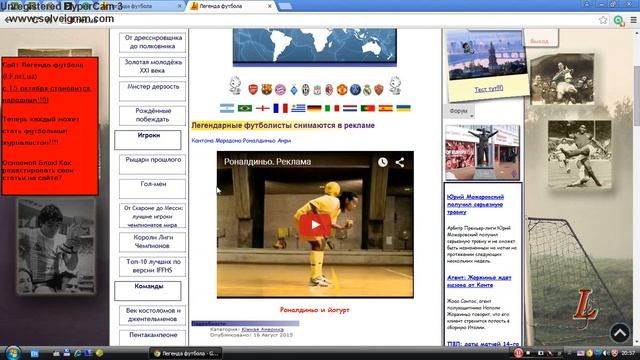Click the player tags link Кантона Марадона Роналдиньо Анри

[241, 141]
